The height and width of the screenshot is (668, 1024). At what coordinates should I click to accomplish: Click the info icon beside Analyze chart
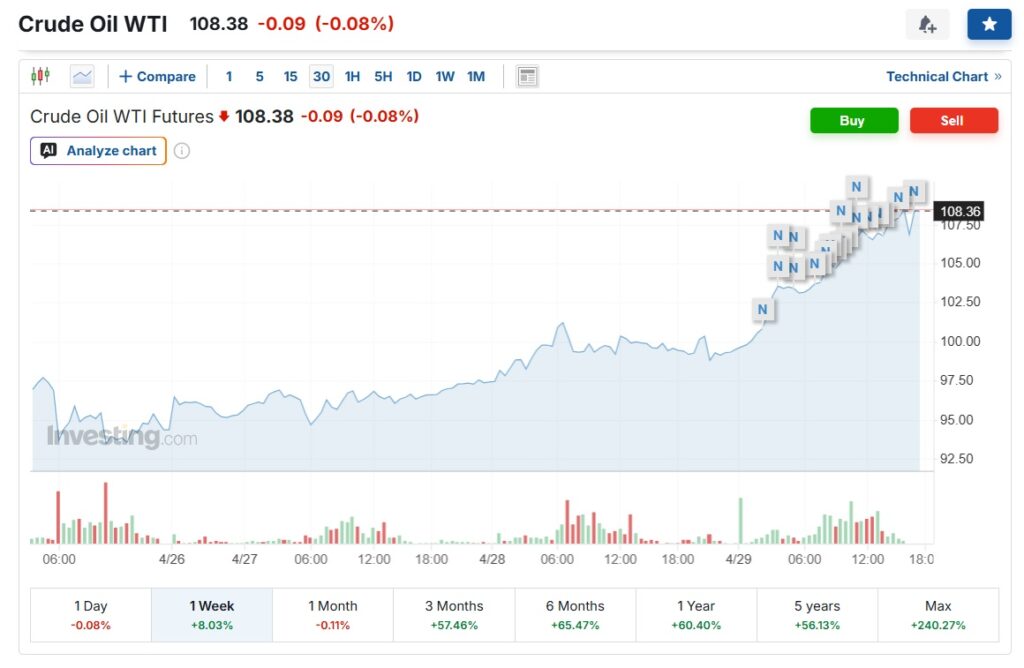coord(182,151)
